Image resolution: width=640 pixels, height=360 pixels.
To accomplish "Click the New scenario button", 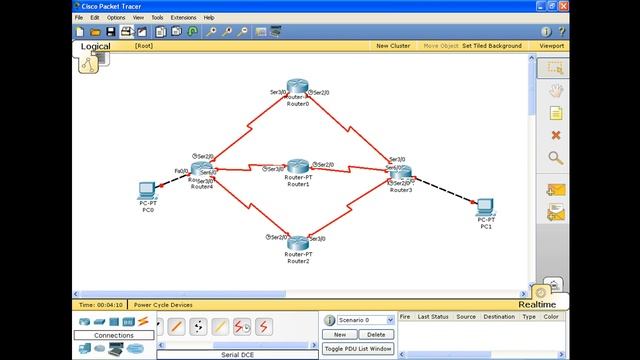I will pyautogui.click(x=340, y=335).
